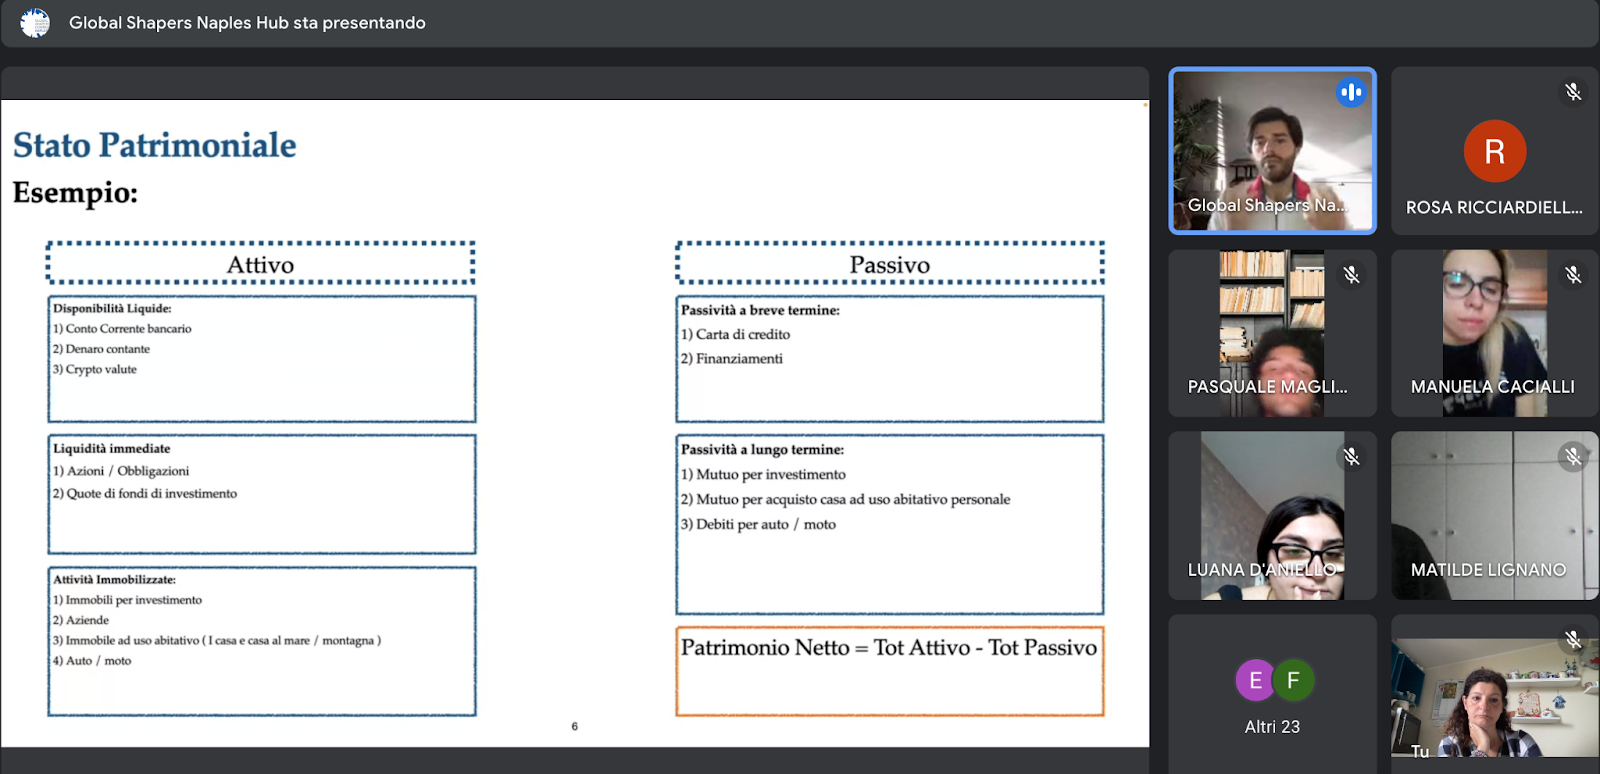Click the Global Shapers Naples Hub presenter avatar
The height and width of the screenshot is (774, 1600).
pyautogui.click(x=35, y=23)
